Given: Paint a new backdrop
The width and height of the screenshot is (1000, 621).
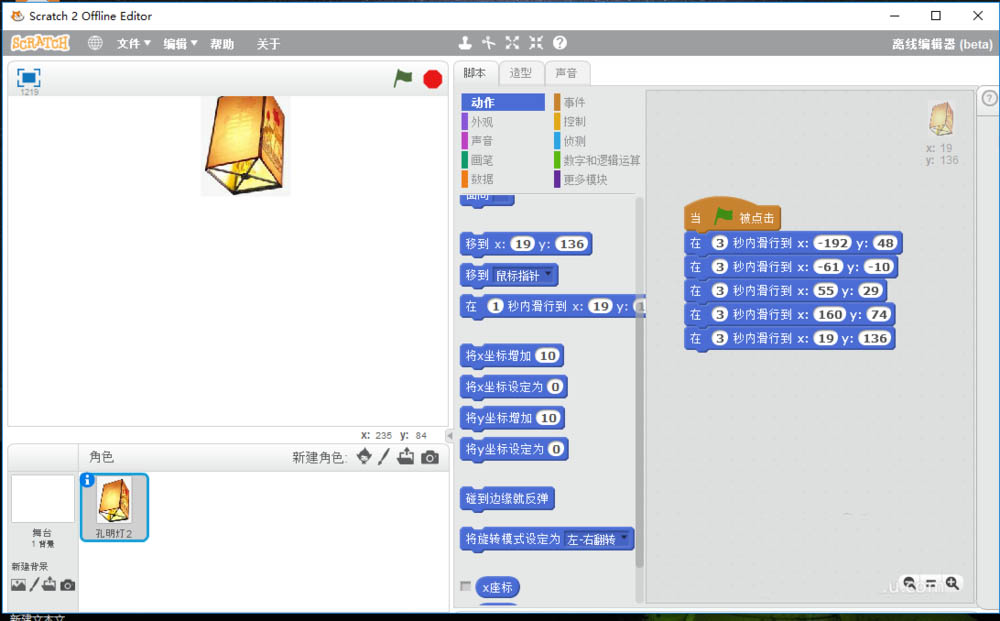Looking at the screenshot, I should [34, 584].
